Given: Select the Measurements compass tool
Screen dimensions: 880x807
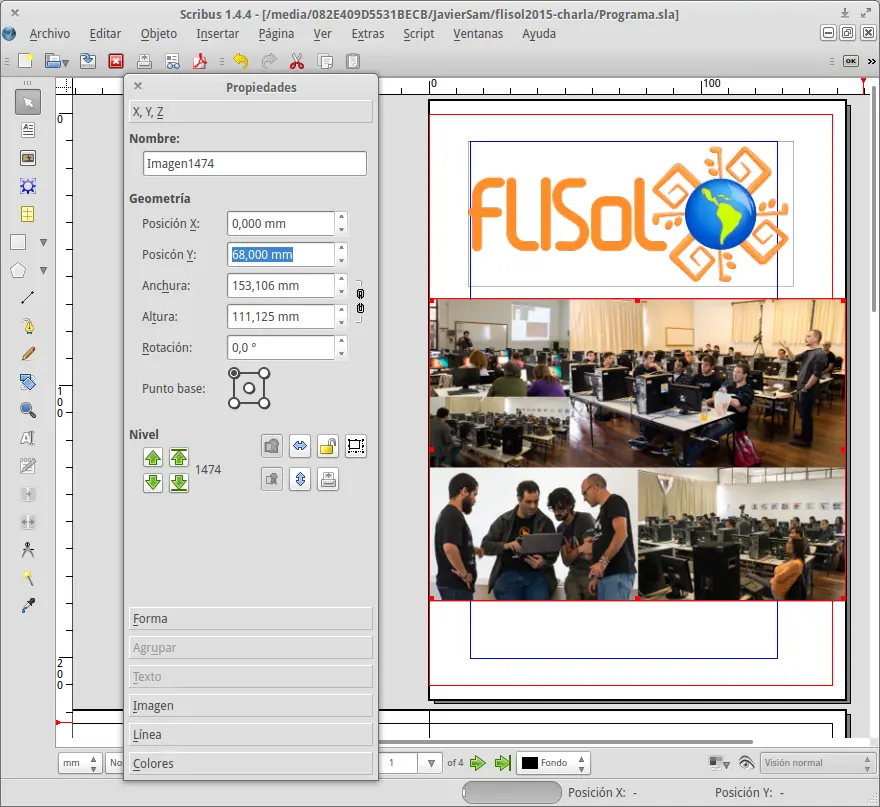Looking at the screenshot, I should (28, 550).
